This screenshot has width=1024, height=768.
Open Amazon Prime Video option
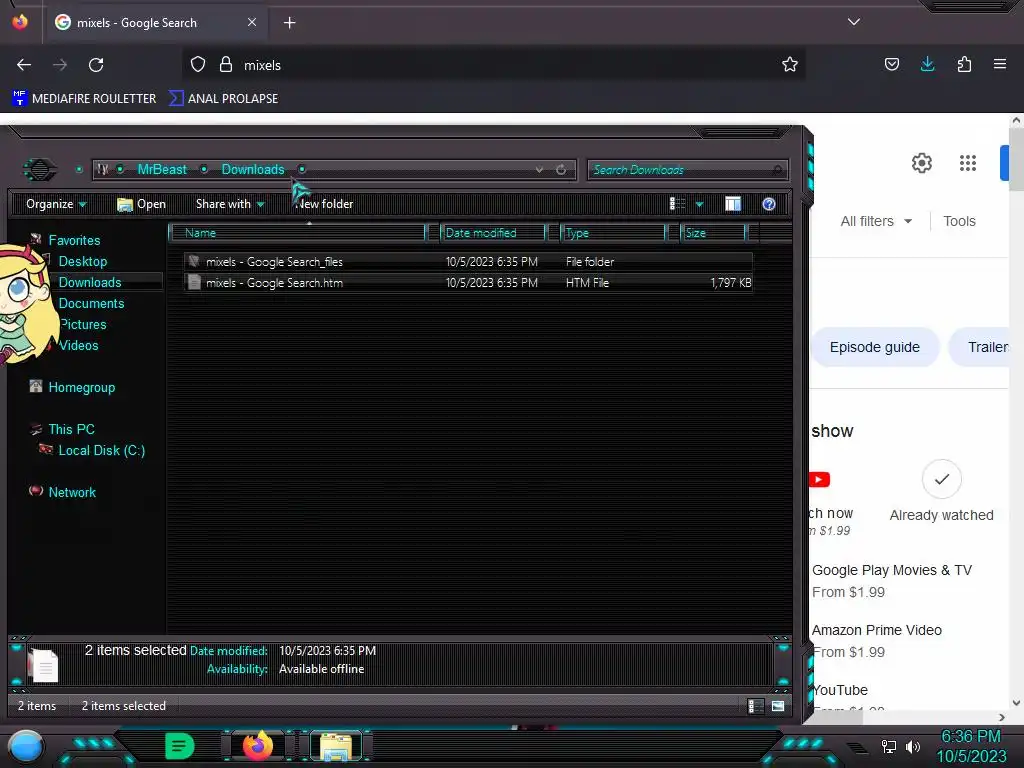876,631
